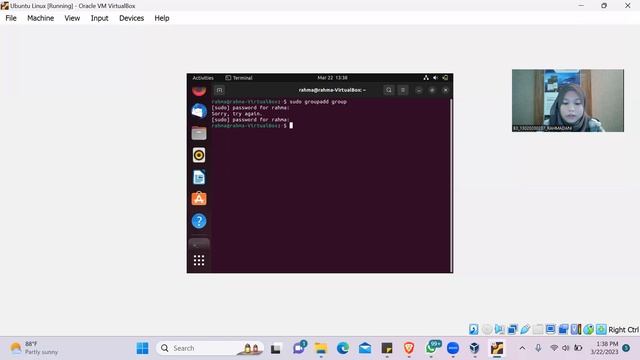Open the Help icon in the dock
The image size is (640, 360).
pos(199,221)
